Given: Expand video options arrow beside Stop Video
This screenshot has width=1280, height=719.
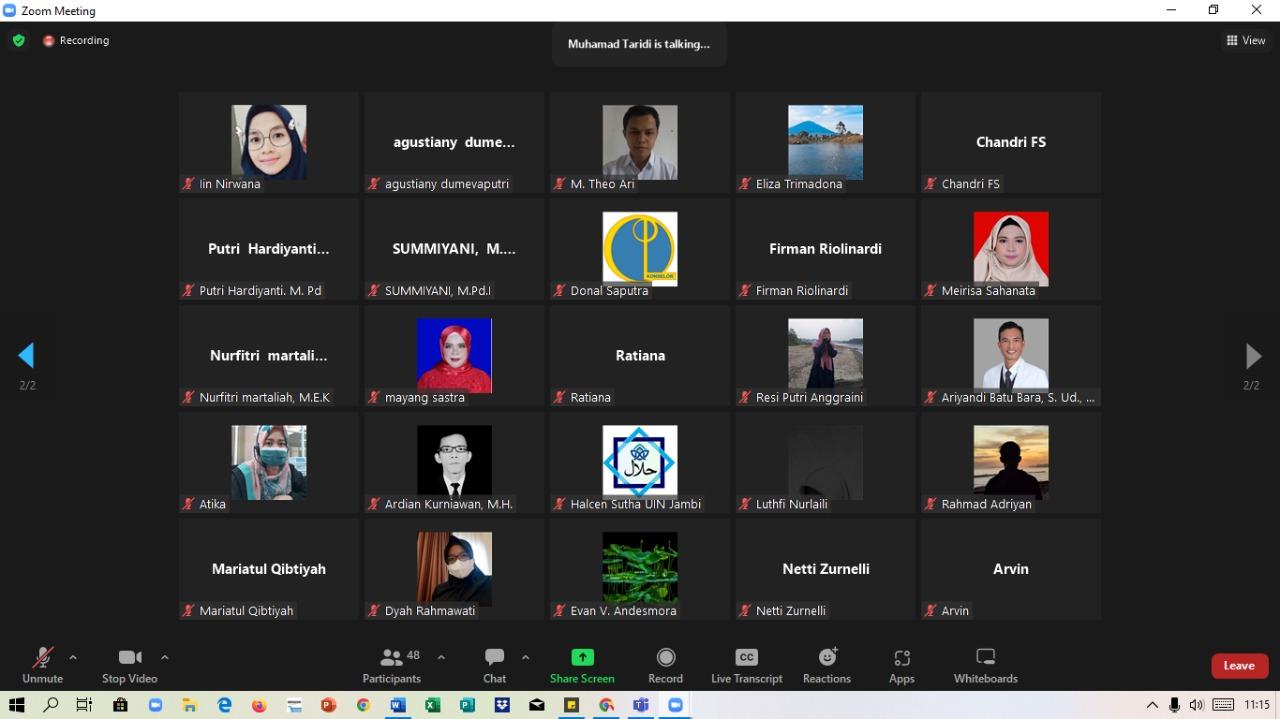Looking at the screenshot, I should (165, 657).
